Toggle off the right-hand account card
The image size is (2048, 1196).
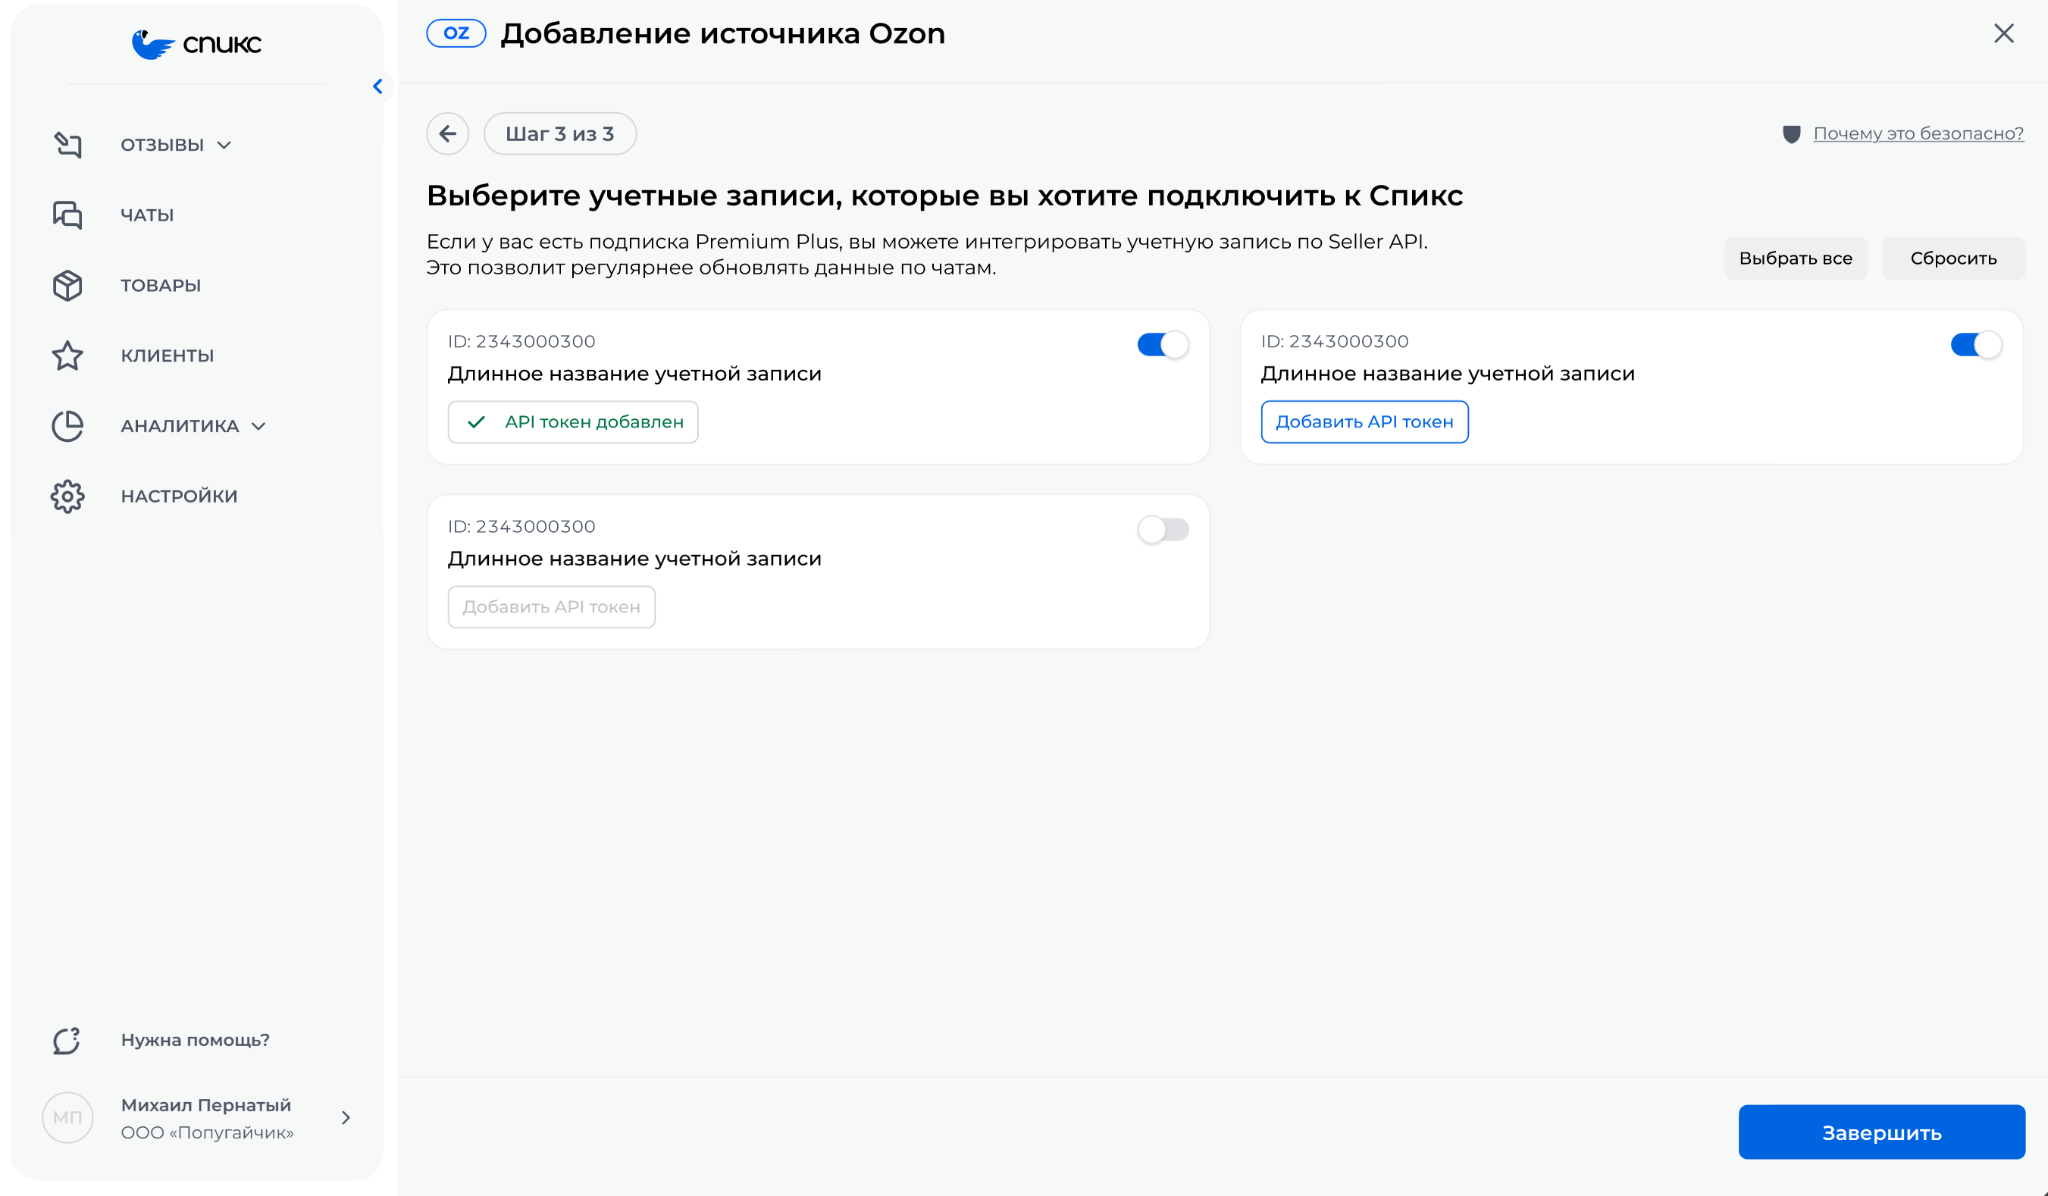click(x=1977, y=345)
